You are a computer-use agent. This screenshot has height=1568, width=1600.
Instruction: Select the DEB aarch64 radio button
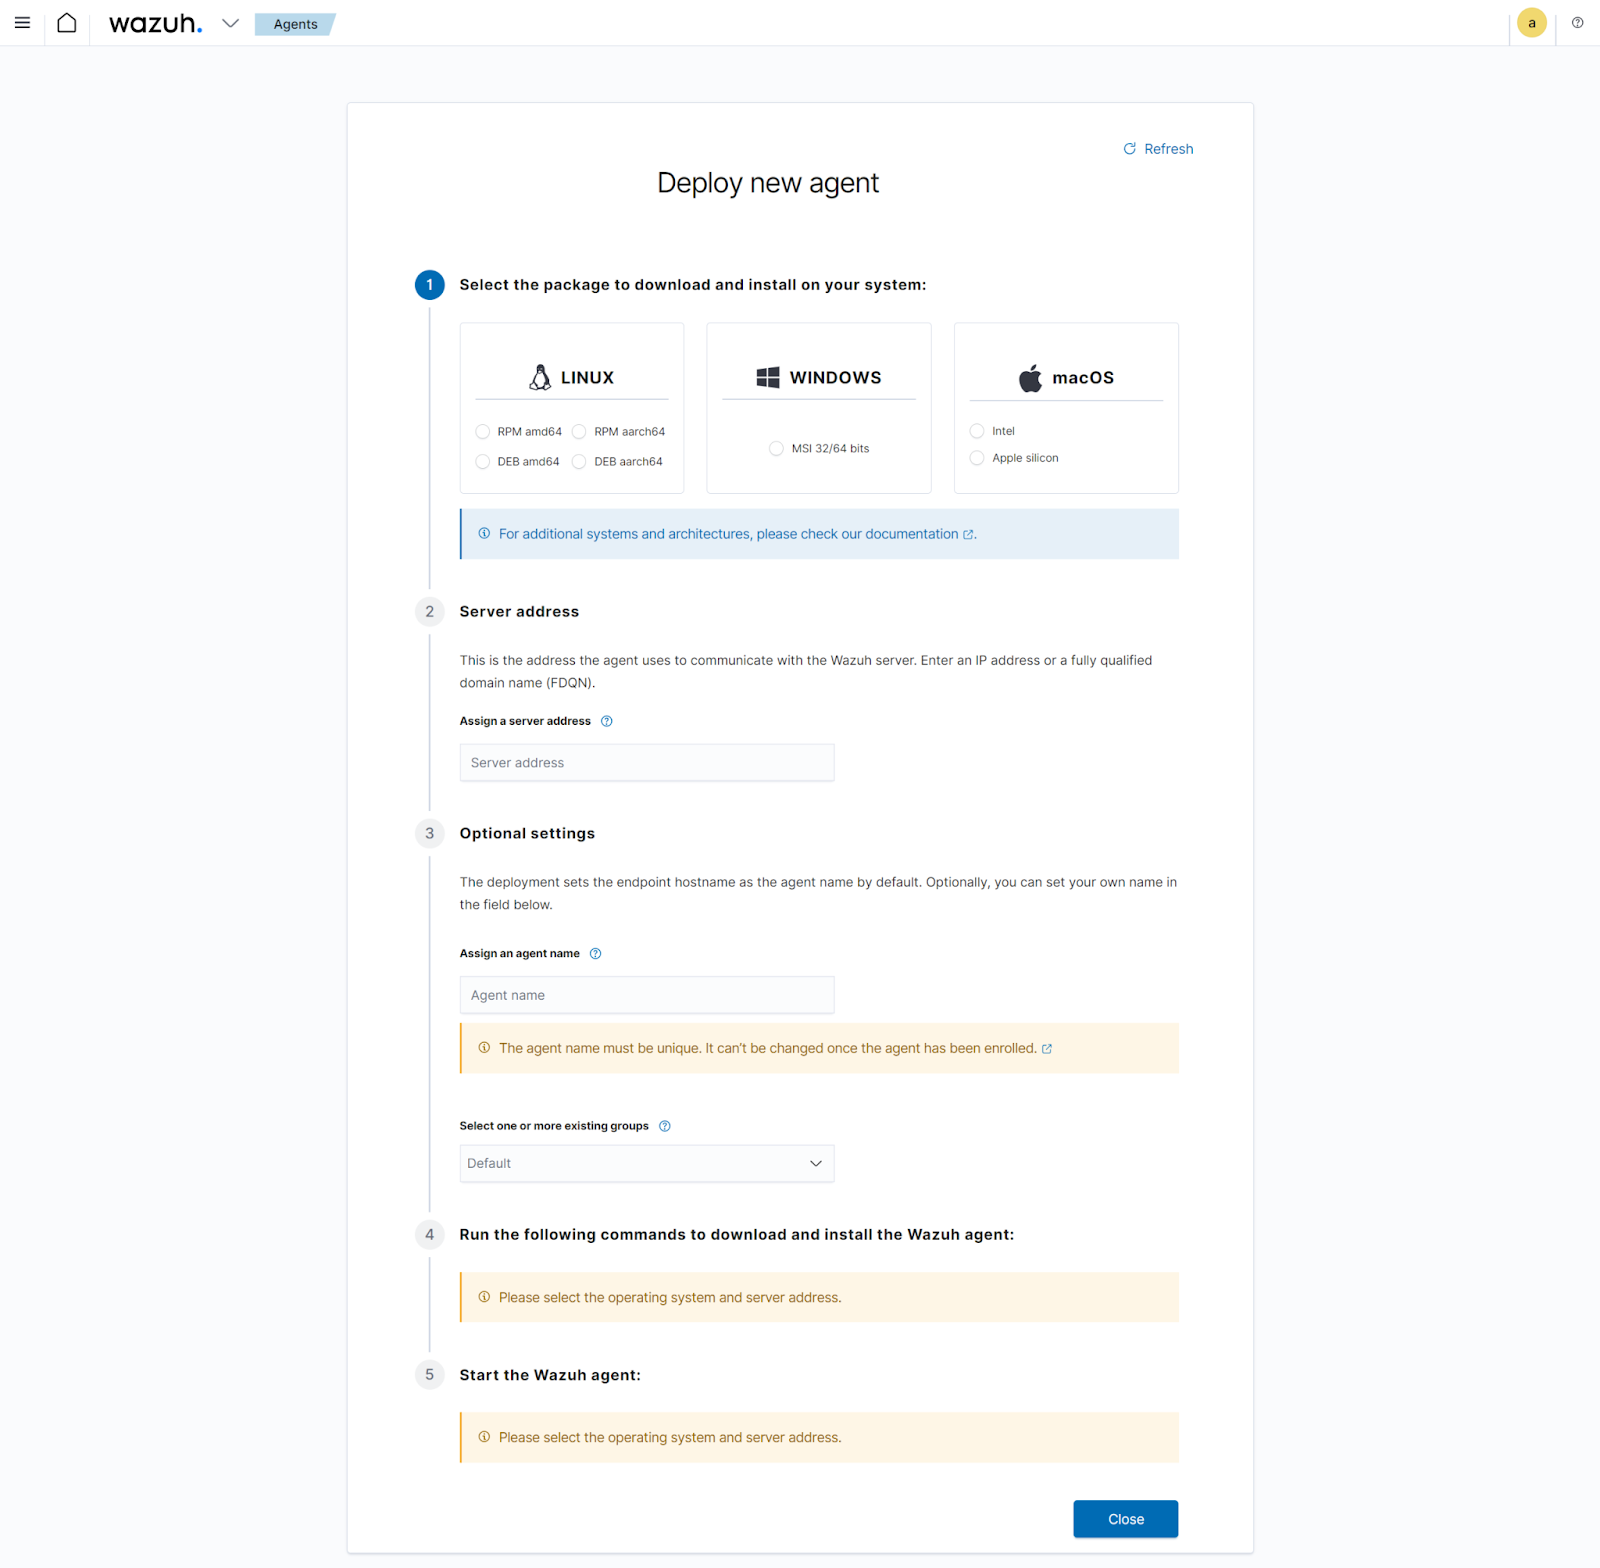[x=579, y=462]
